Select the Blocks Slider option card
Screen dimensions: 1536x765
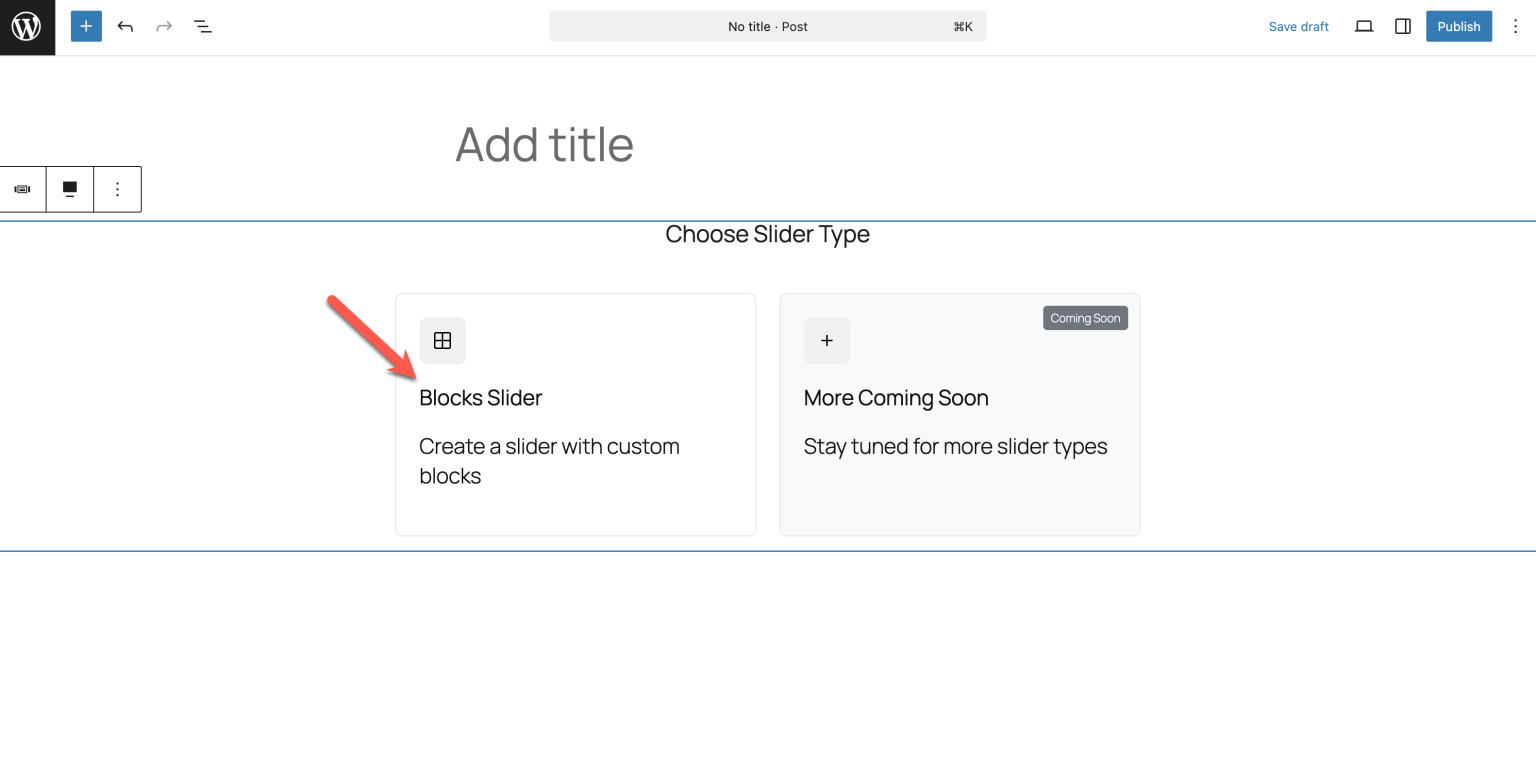[575, 414]
